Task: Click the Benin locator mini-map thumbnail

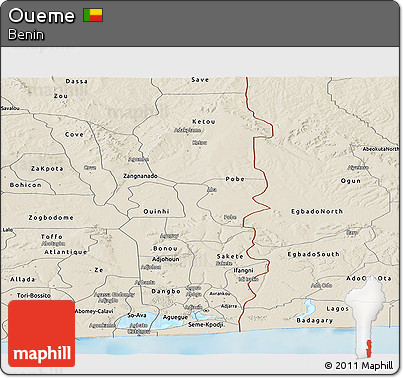Action: coord(365,318)
